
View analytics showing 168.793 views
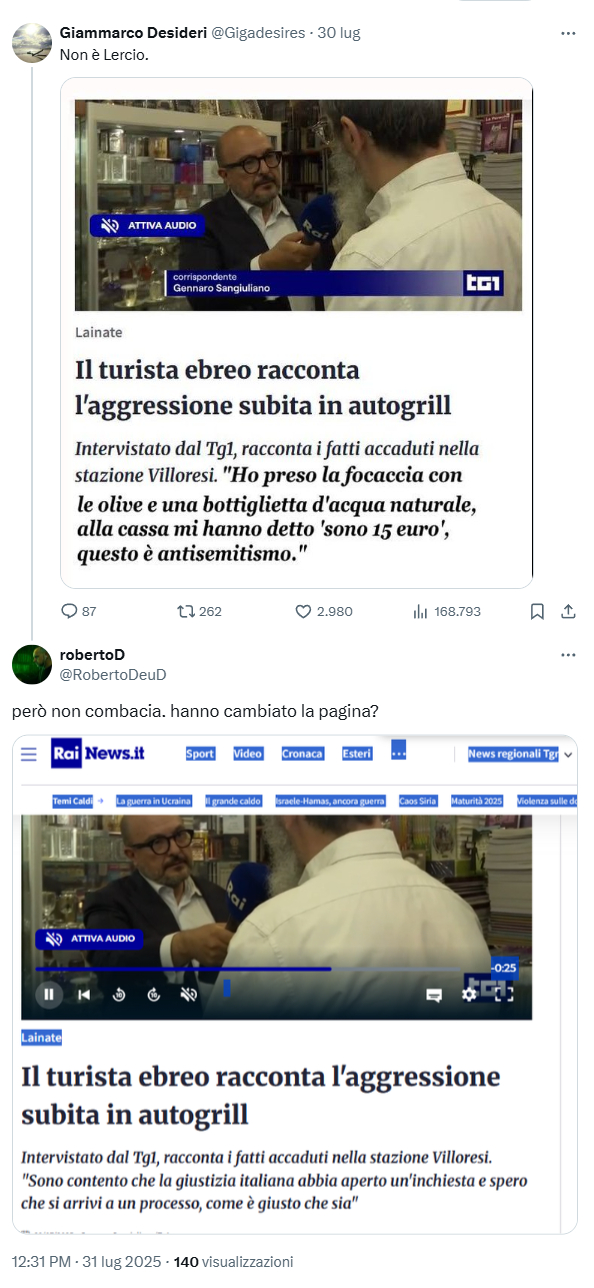click(421, 611)
